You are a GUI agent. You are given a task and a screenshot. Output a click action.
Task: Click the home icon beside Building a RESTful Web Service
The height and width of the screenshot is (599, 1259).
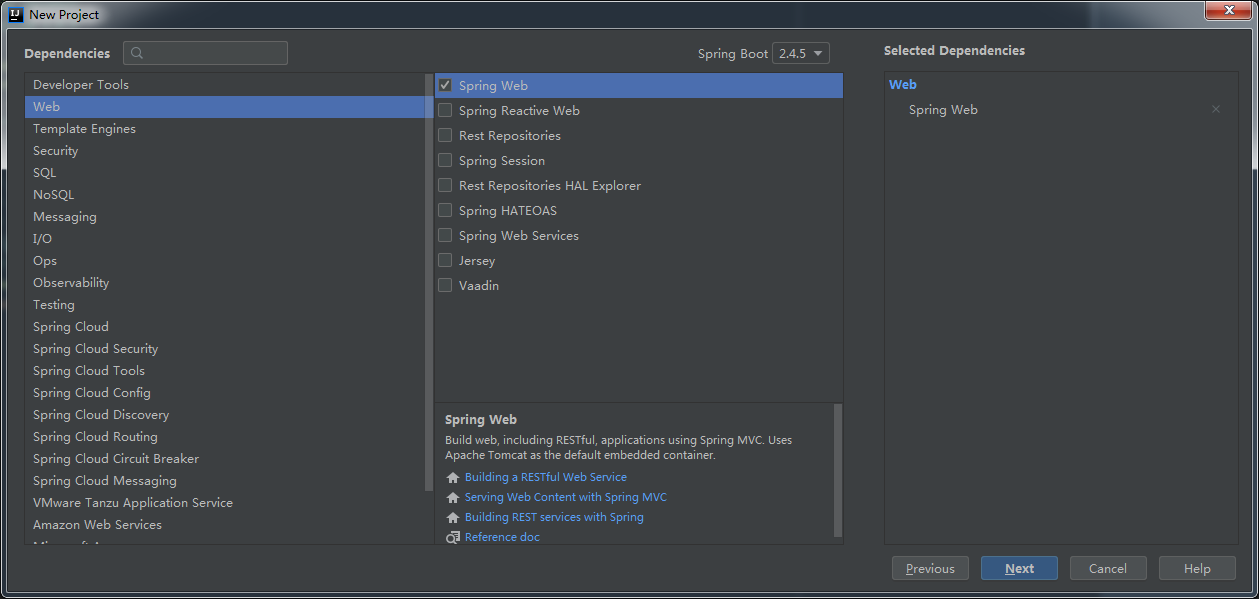point(453,478)
